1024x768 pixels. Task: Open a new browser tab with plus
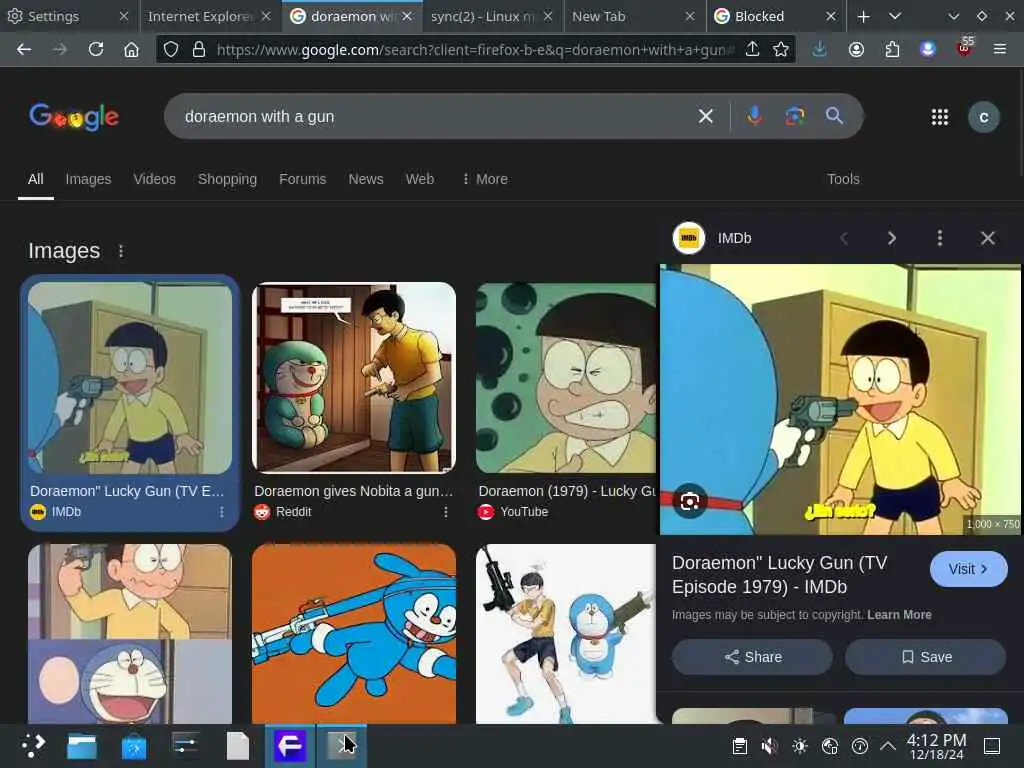(x=863, y=16)
